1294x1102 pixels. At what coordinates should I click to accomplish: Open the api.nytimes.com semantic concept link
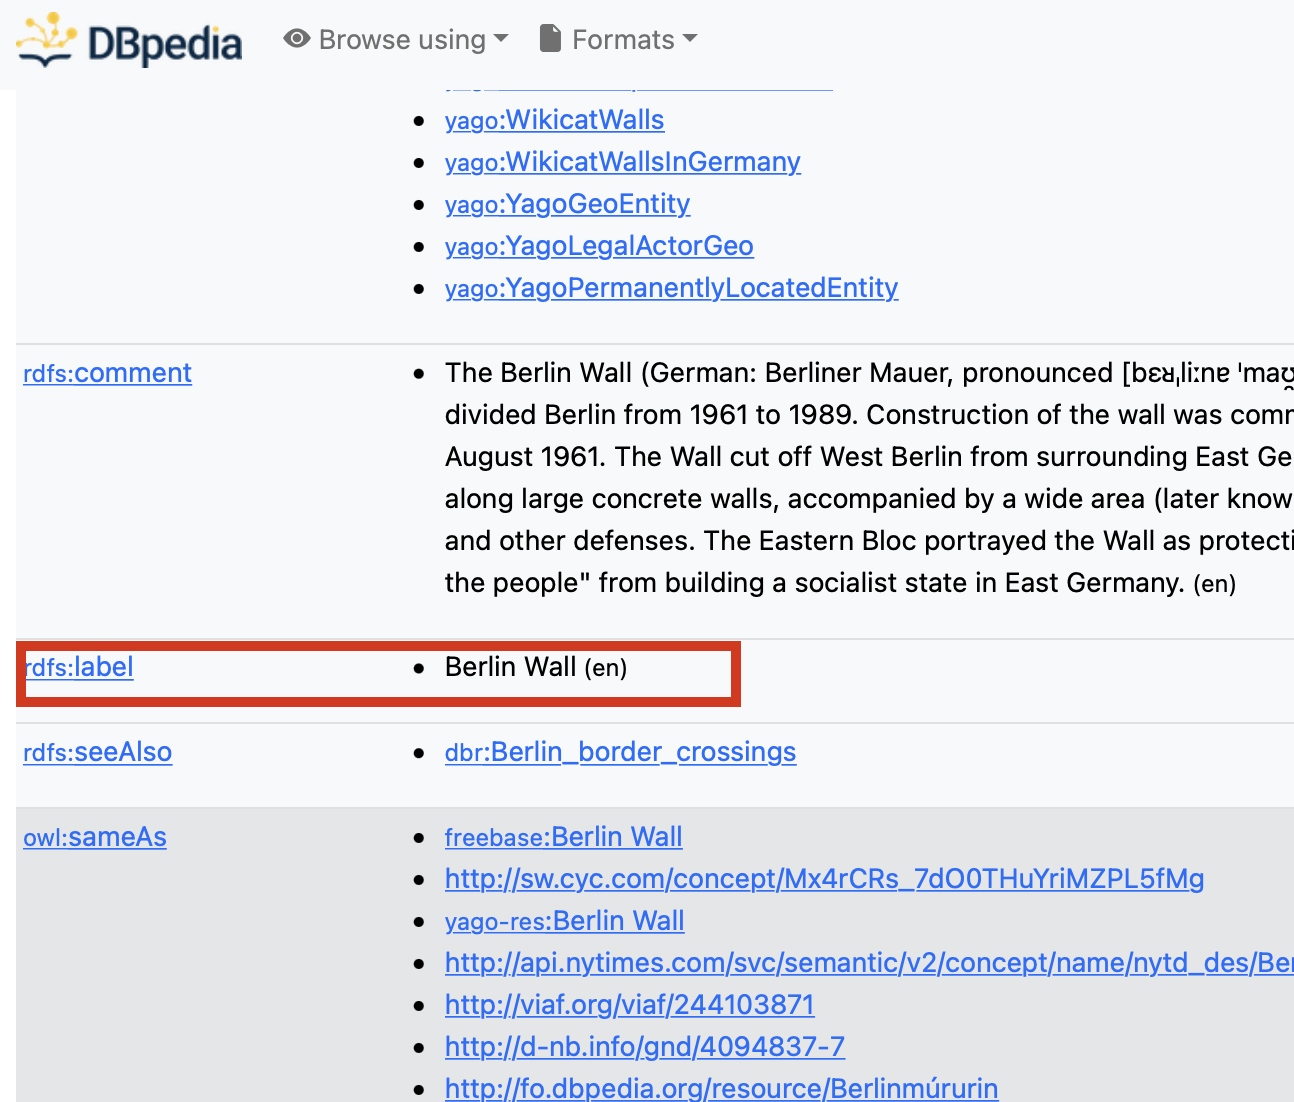coord(869,963)
